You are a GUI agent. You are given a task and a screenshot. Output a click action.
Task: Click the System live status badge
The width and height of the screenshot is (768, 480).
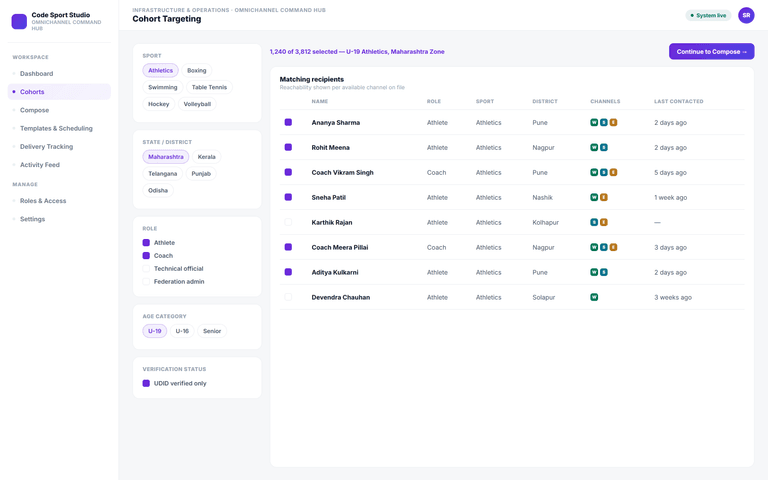tap(708, 15)
